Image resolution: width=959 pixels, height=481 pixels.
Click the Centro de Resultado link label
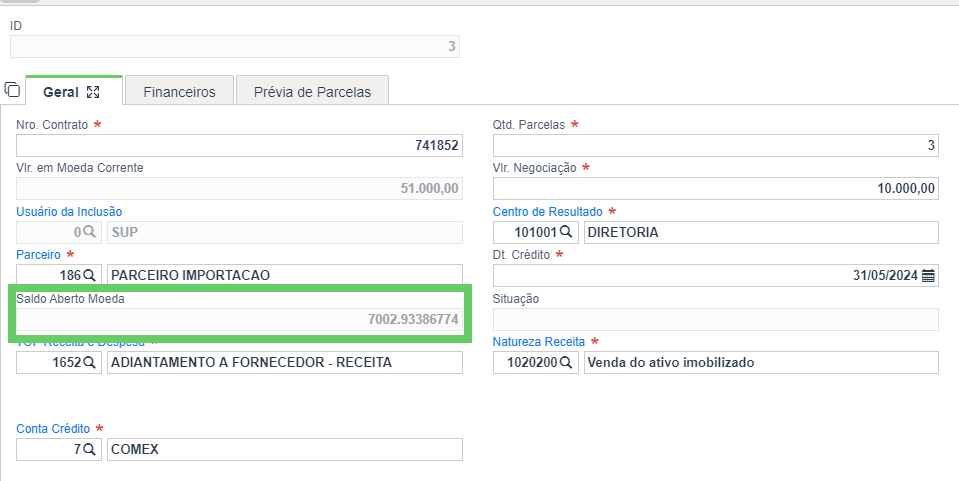click(548, 212)
